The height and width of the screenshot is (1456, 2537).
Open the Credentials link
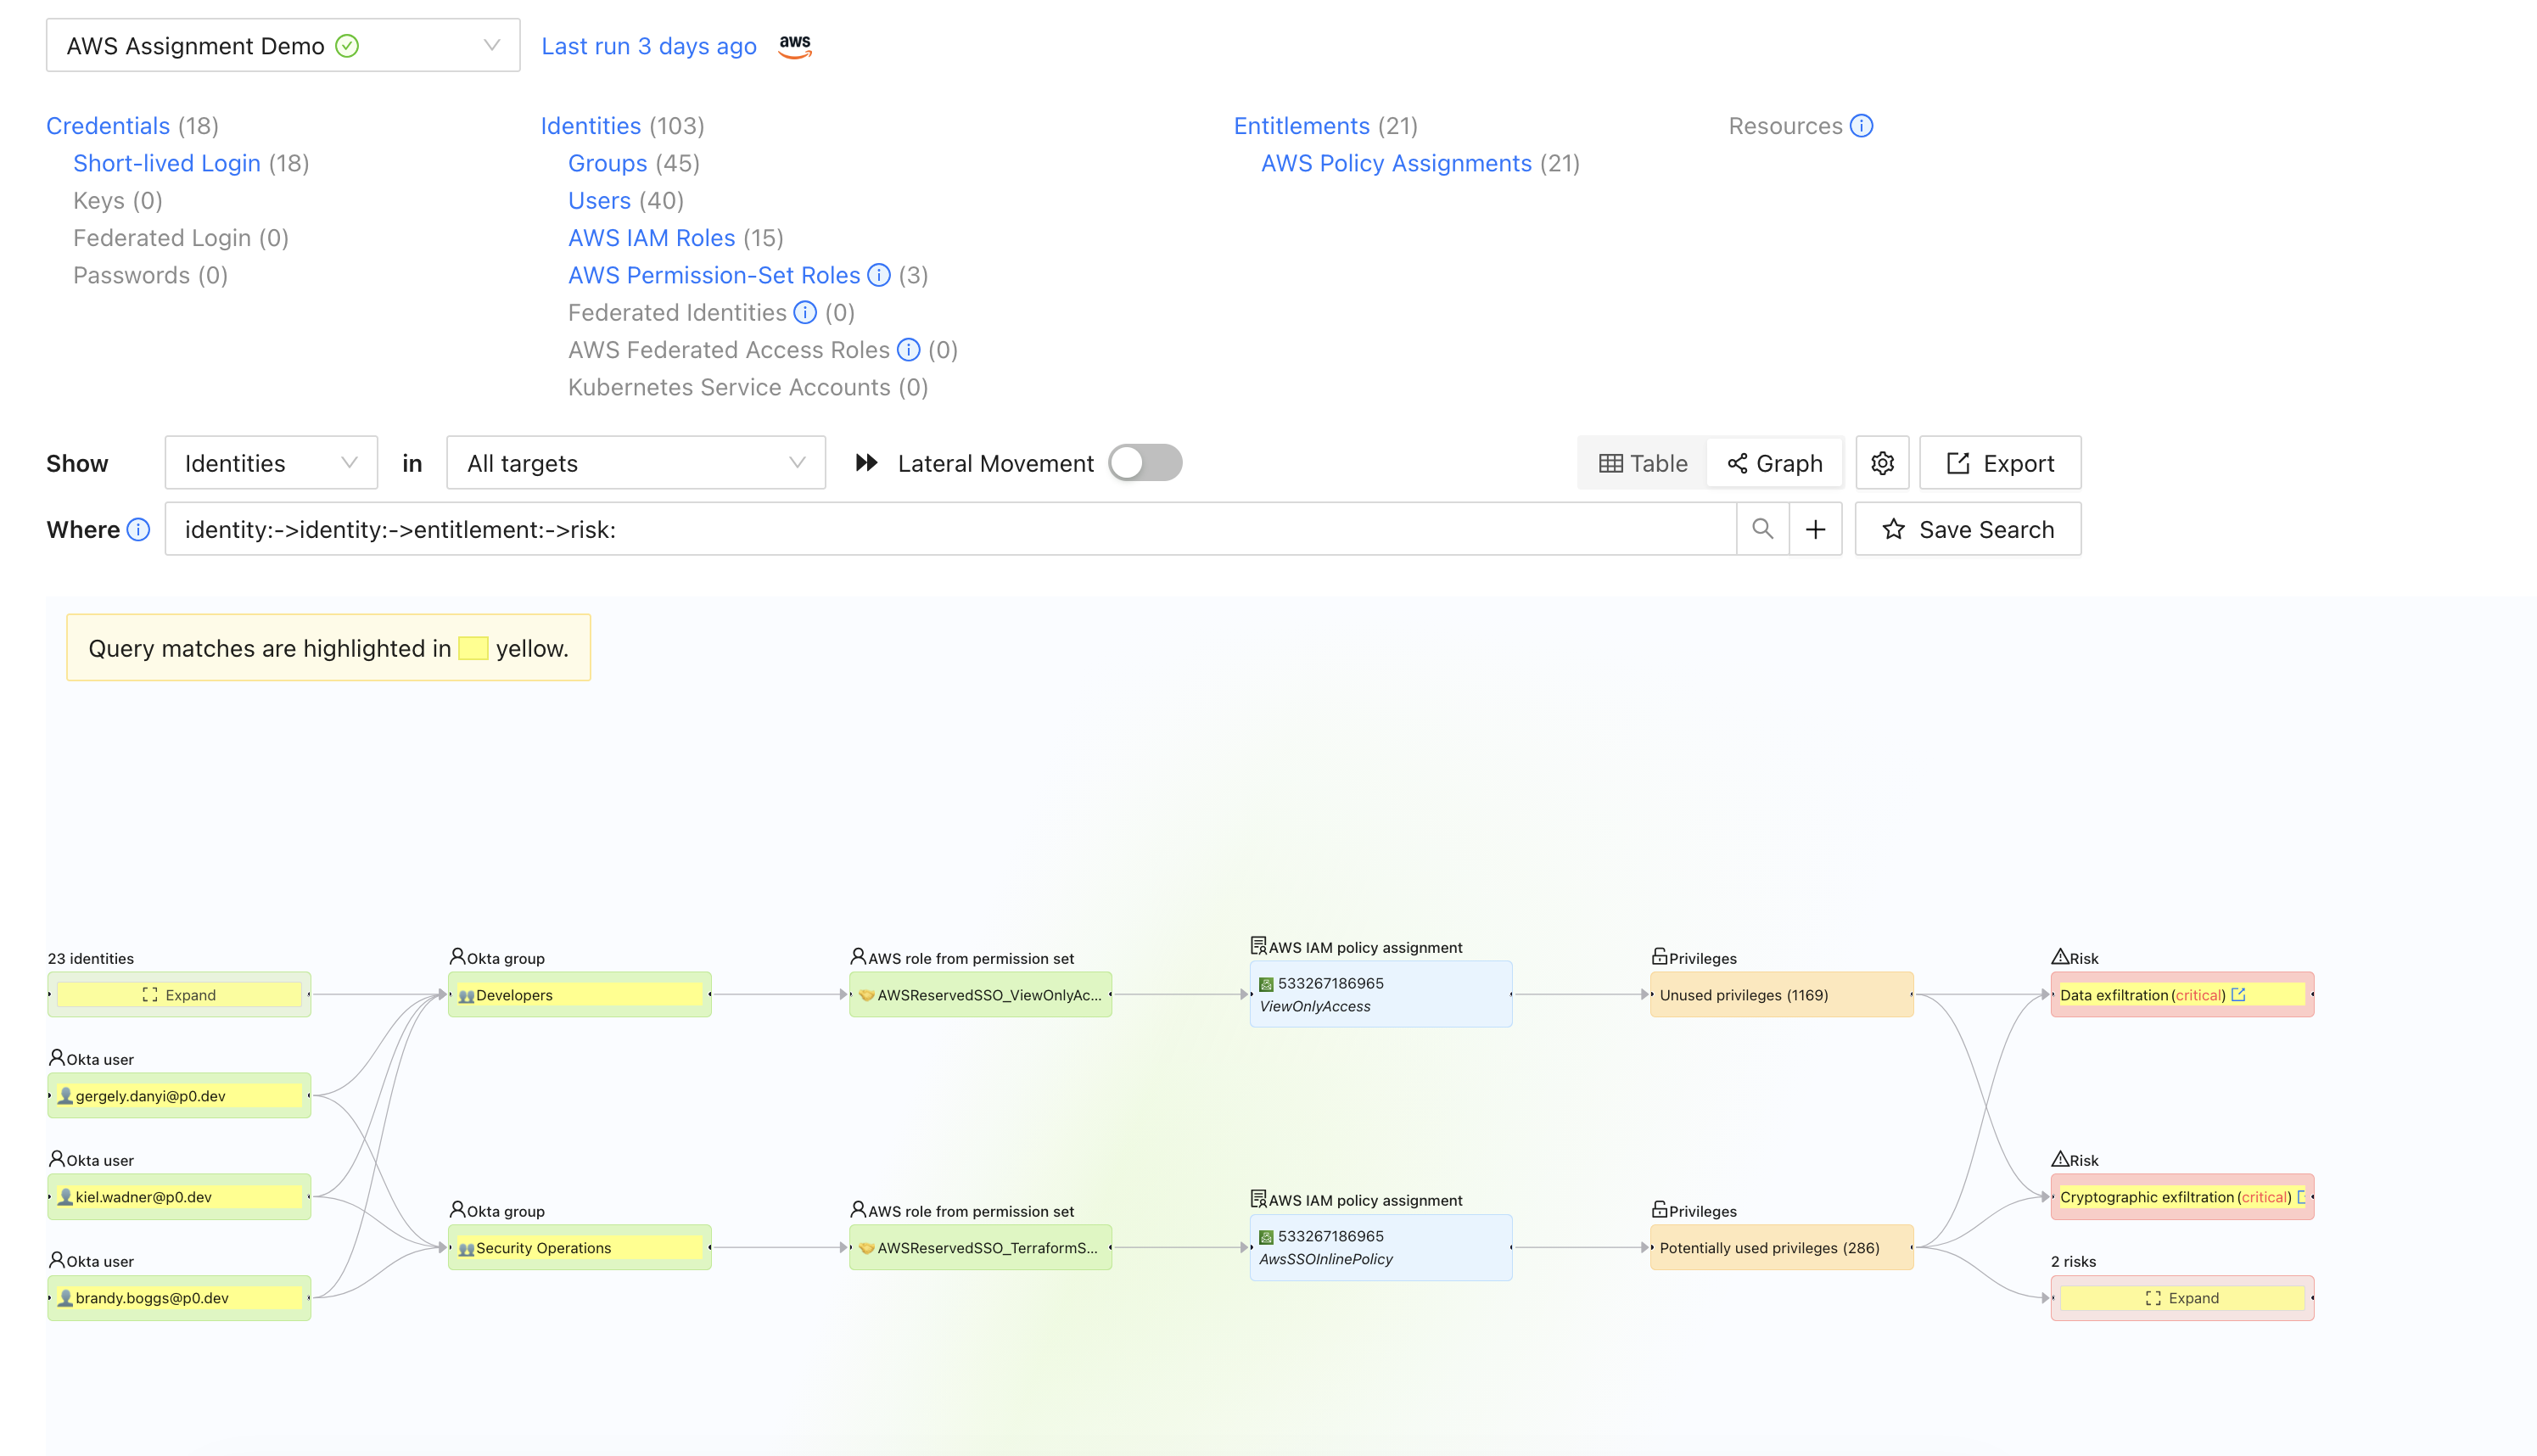coord(108,126)
